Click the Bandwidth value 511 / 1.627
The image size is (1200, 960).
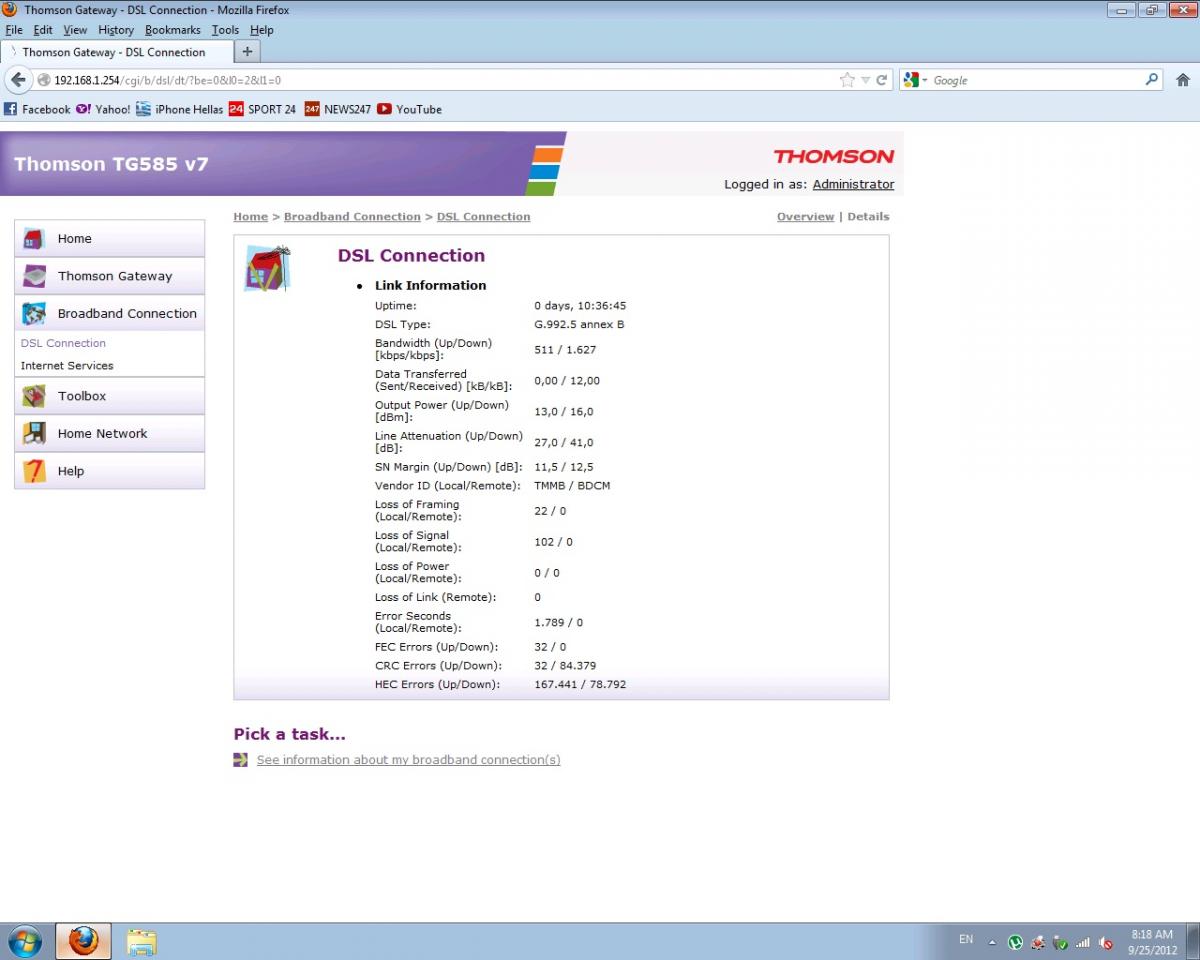click(565, 350)
